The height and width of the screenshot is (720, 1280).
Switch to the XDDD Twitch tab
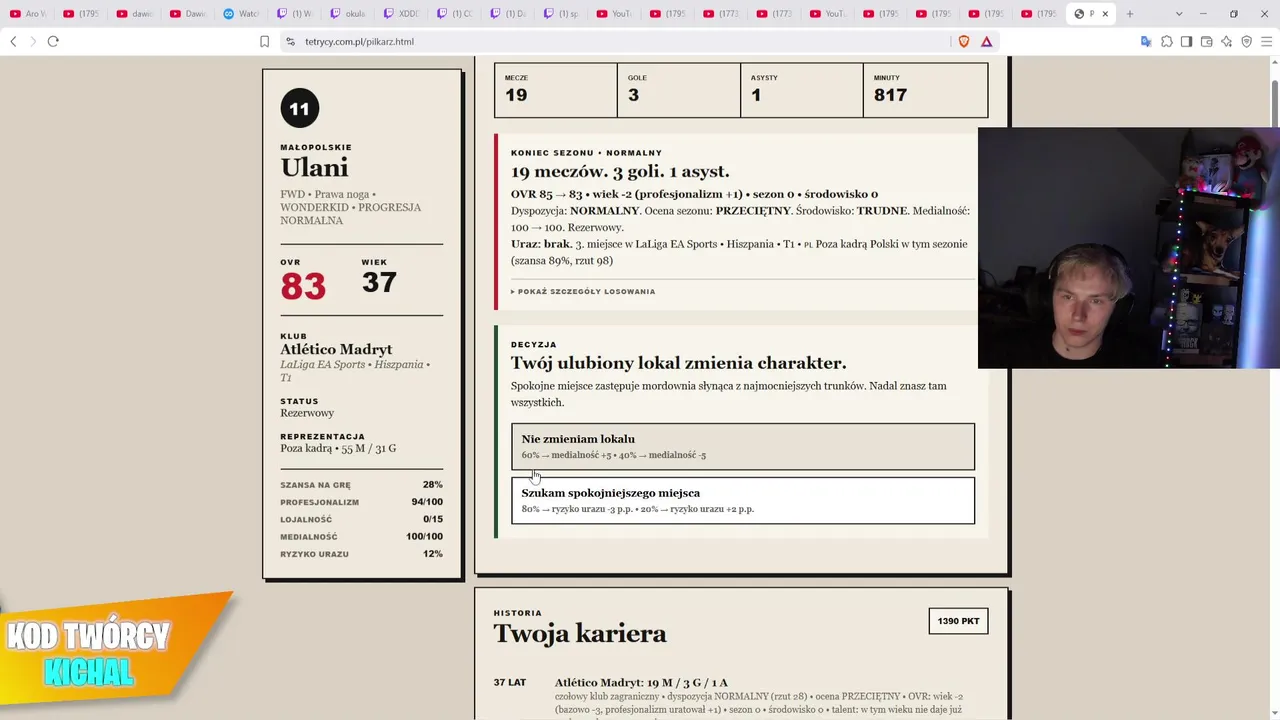pyautogui.click(x=403, y=14)
